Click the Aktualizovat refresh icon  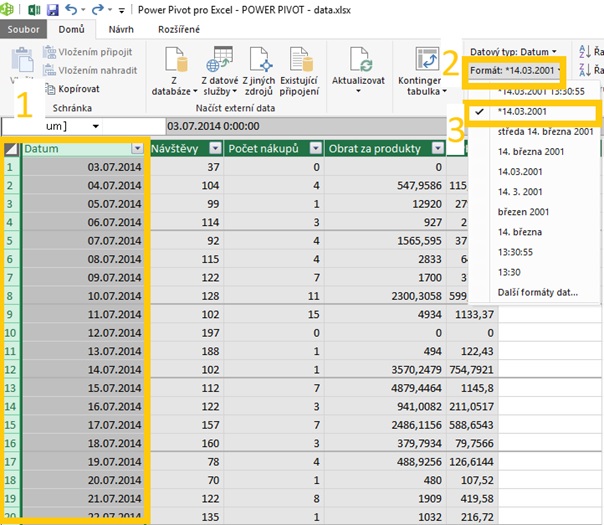(x=359, y=60)
